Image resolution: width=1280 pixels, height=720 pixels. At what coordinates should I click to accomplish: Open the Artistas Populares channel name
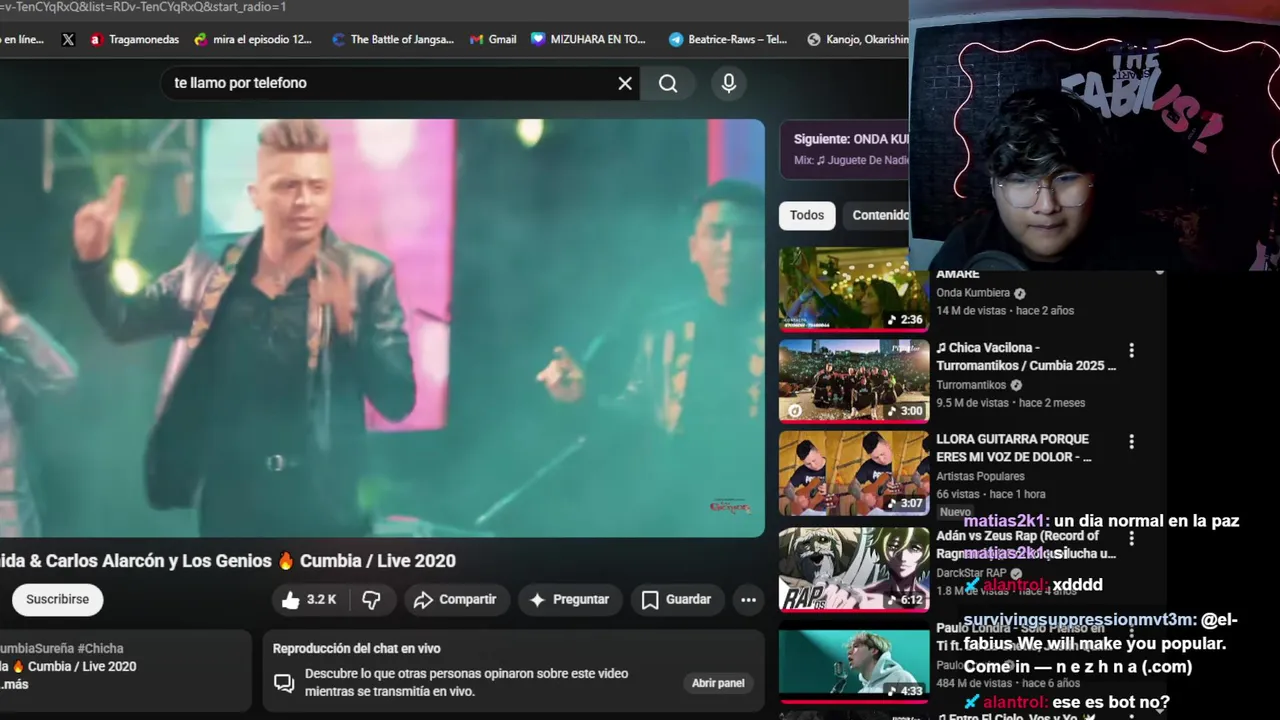(x=980, y=476)
